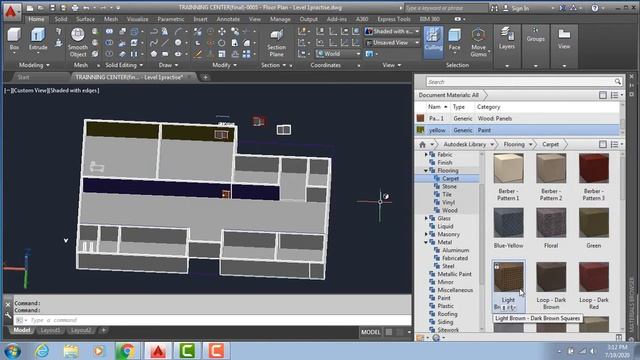Image resolution: width=640 pixels, height=360 pixels.
Task: Select the Loop - Dark Brown material
Action: [x=551, y=285]
